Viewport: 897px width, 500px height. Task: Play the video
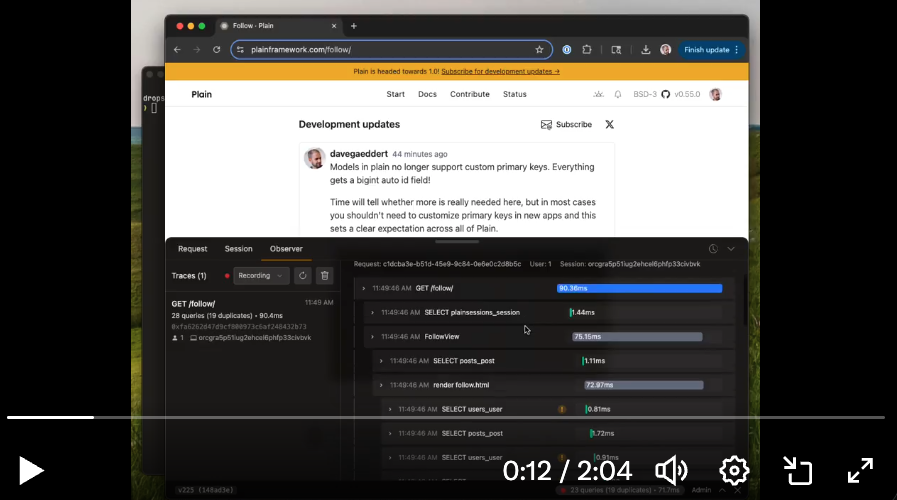tap(30, 471)
